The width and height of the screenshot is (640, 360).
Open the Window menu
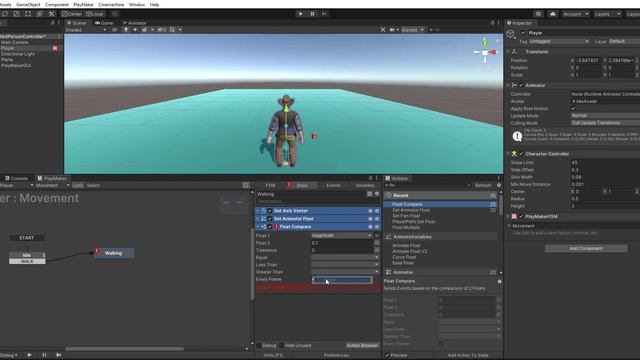coord(137,4)
